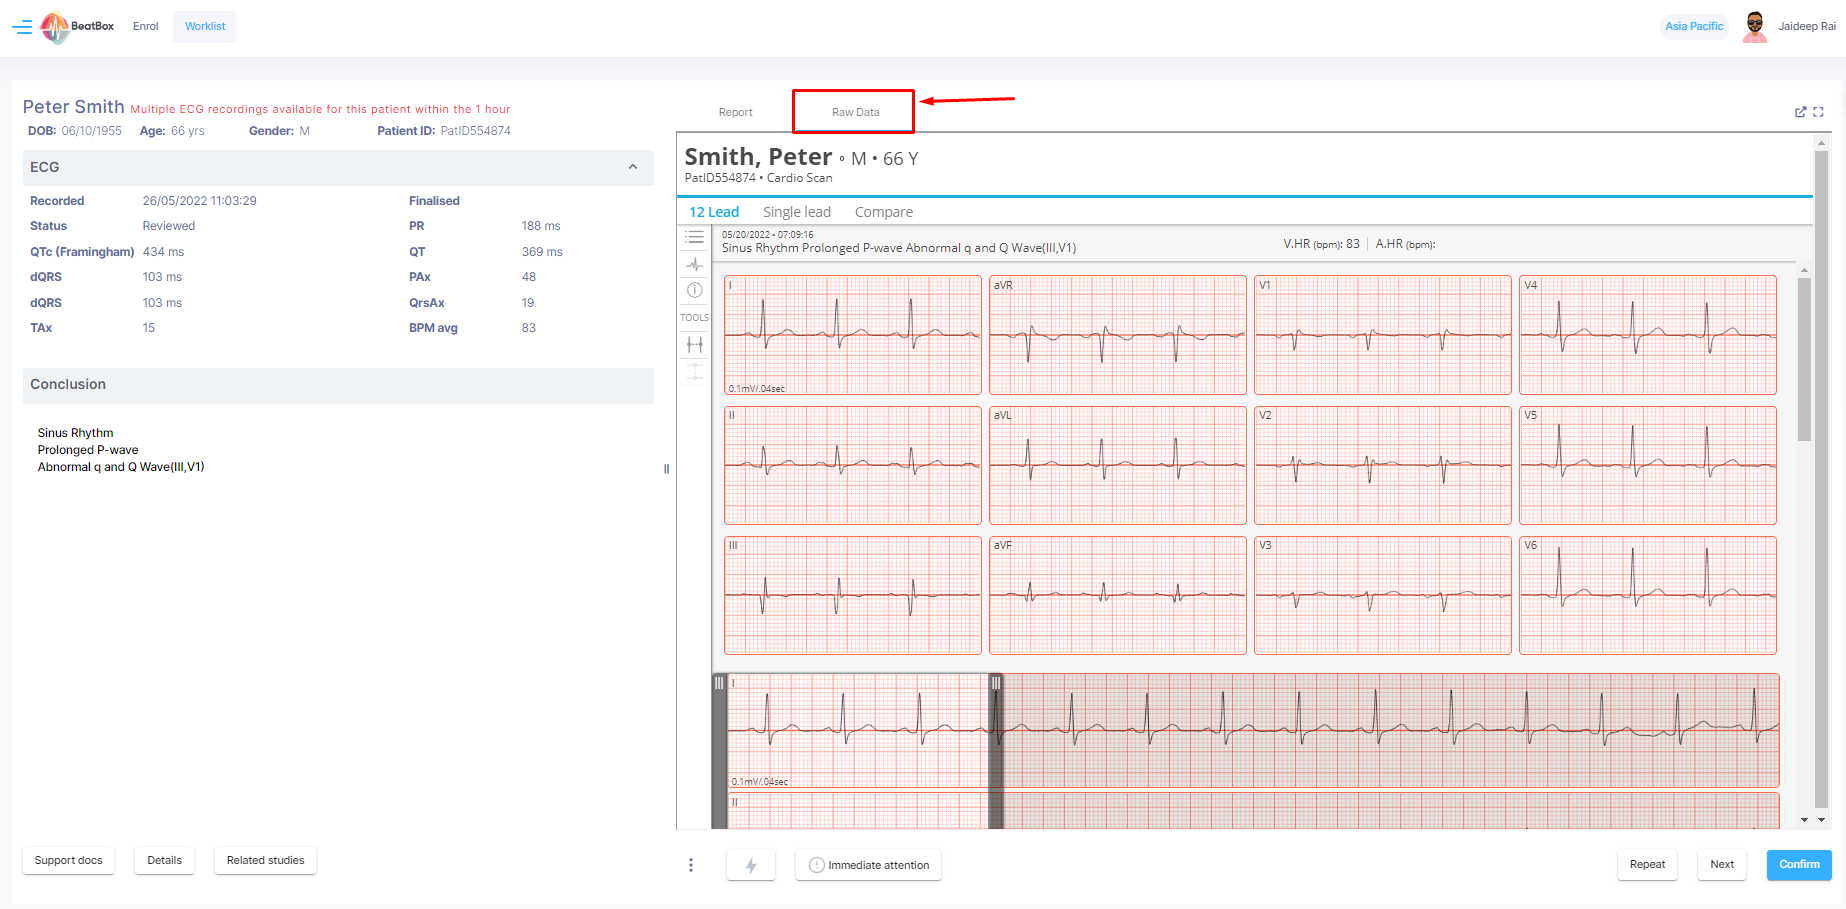This screenshot has height=909, width=1846.
Task: Open the Asia Pacific region selector
Action: (x=1693, y=27)
